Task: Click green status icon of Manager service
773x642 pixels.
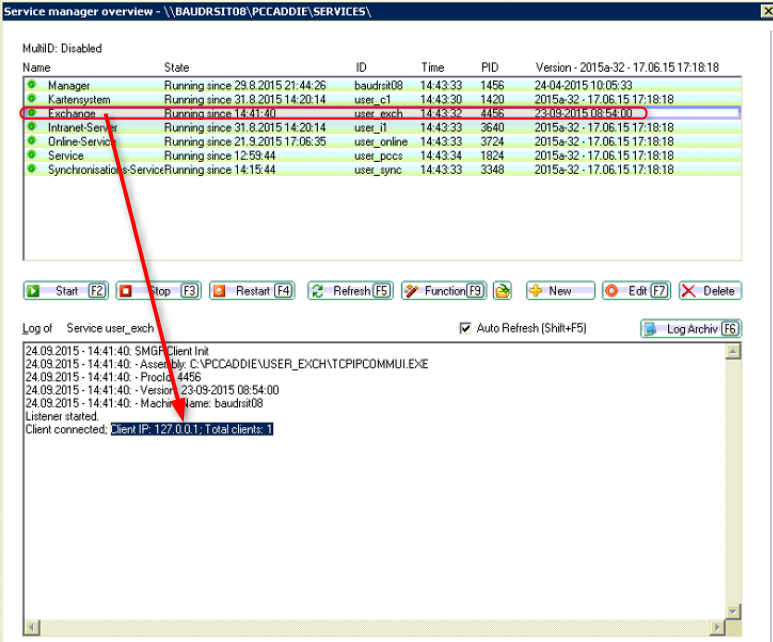Action: [32, 86]
